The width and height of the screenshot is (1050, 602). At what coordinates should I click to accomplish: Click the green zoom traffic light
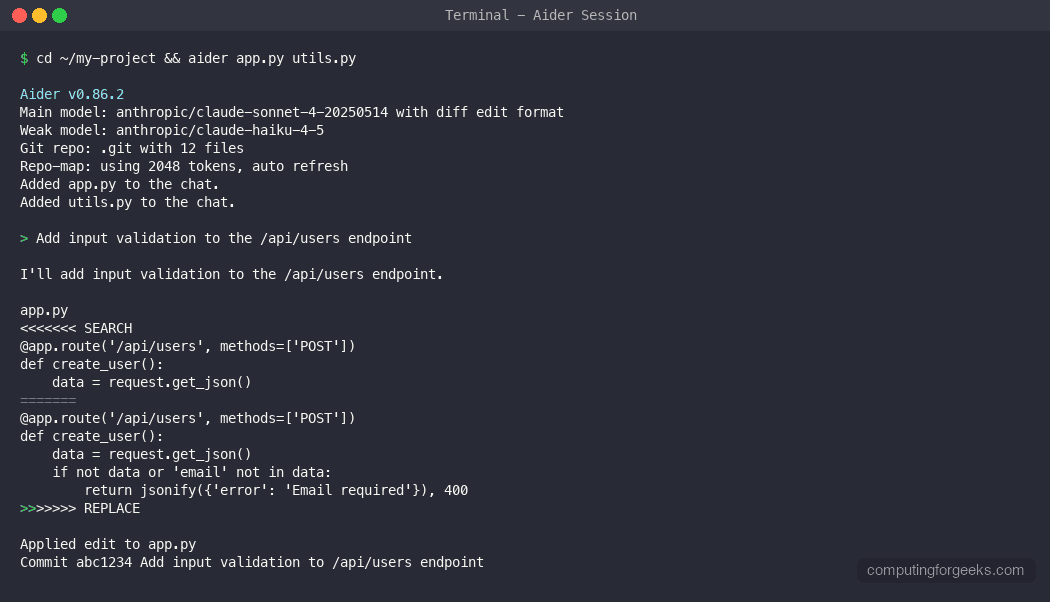point(58,15)
